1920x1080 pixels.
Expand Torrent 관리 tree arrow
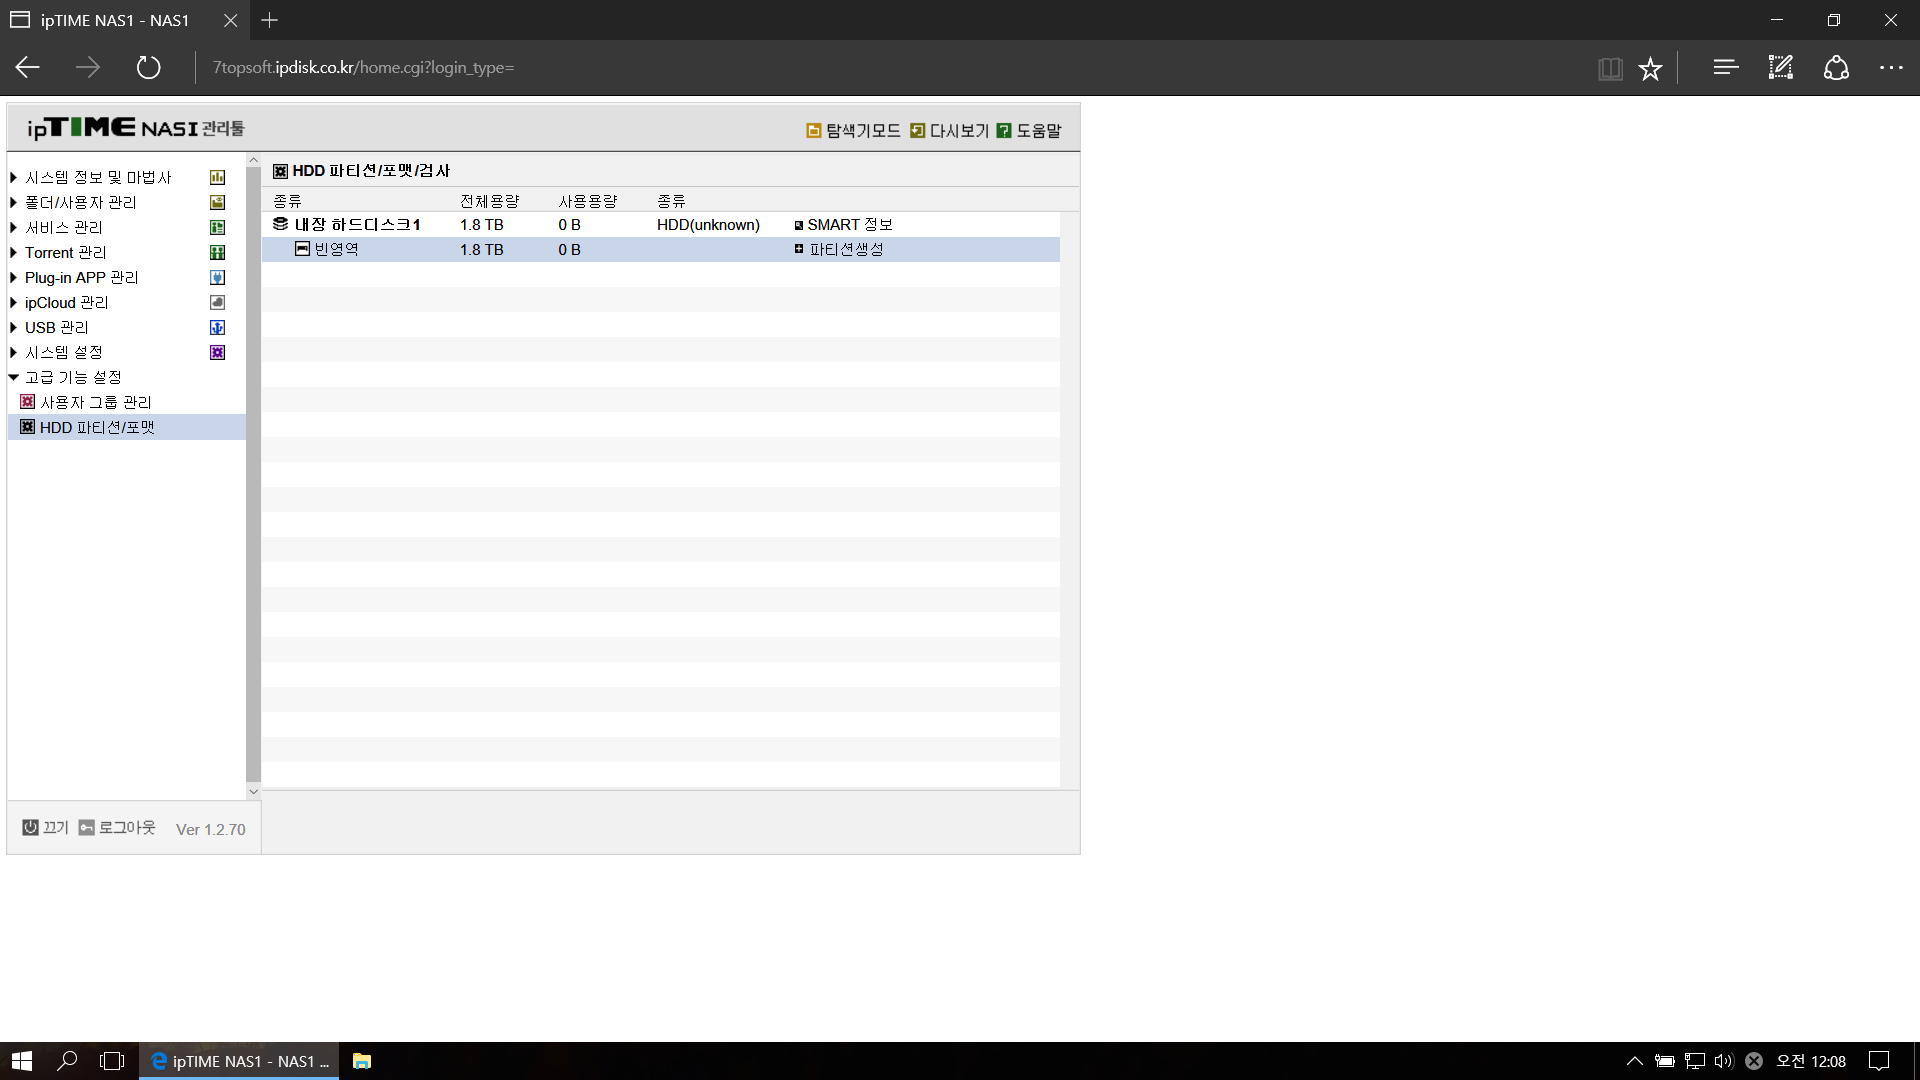tap(14, 253)
